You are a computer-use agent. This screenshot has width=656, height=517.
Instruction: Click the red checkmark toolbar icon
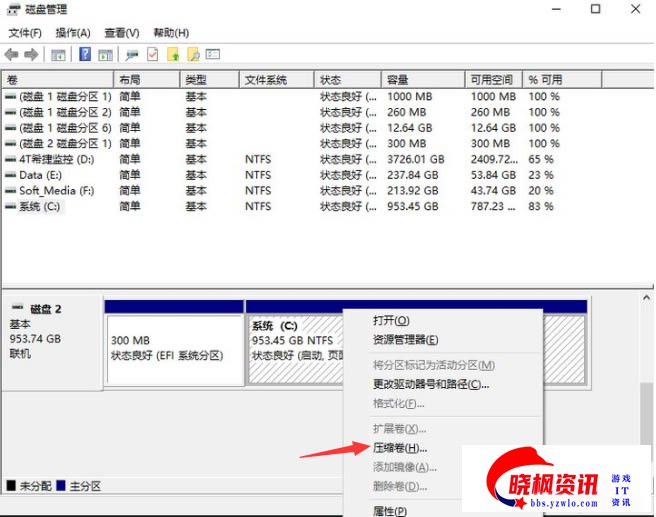(153, 54)
